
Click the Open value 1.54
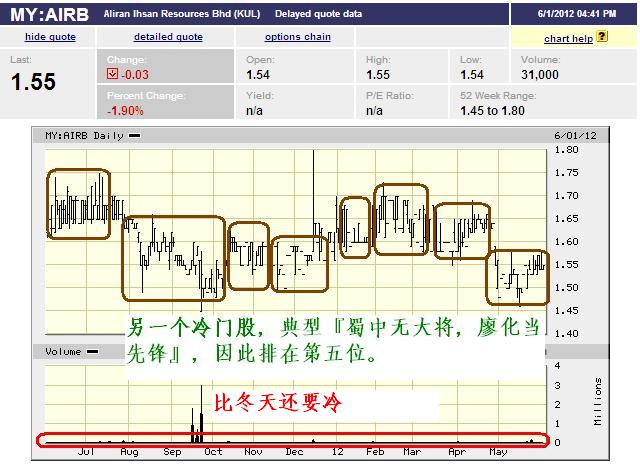coord(258,75)
